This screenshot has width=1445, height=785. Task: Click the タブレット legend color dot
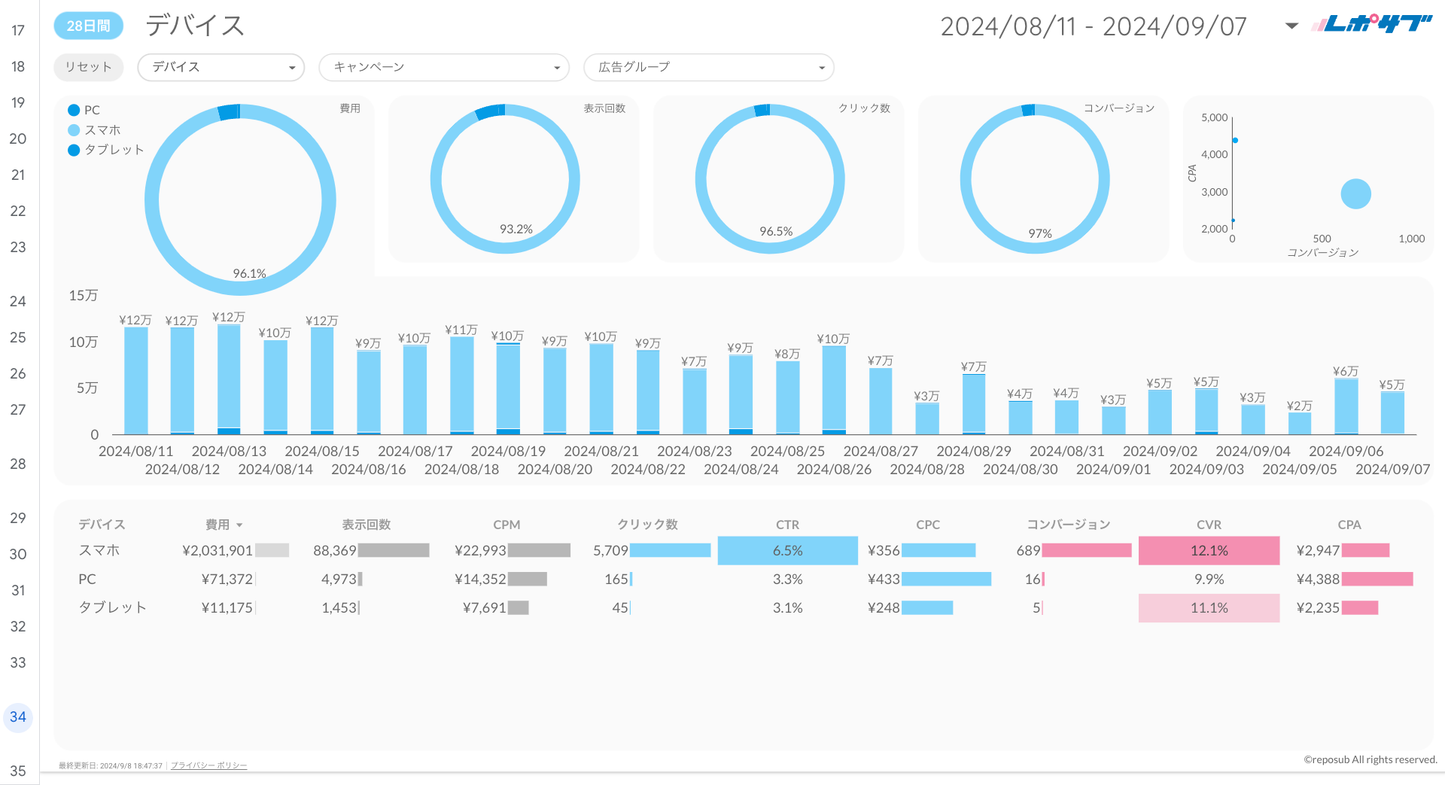tap(74, 150)
